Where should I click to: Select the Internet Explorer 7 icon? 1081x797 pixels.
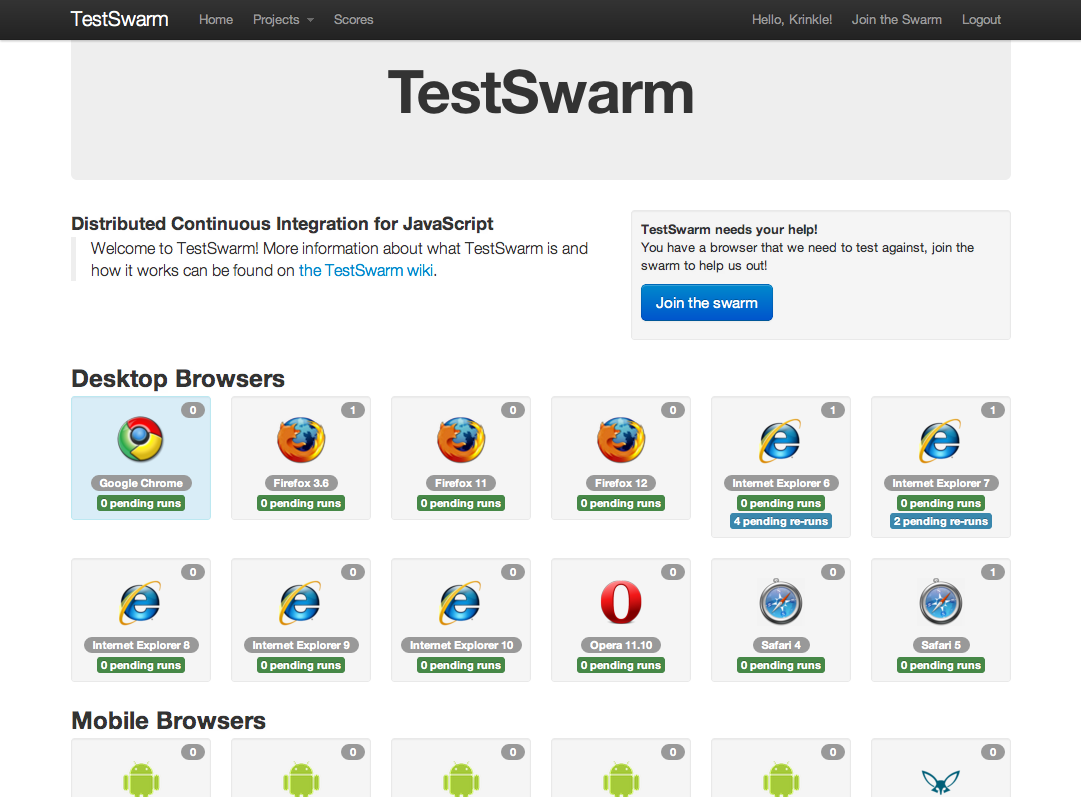(940, 441)
